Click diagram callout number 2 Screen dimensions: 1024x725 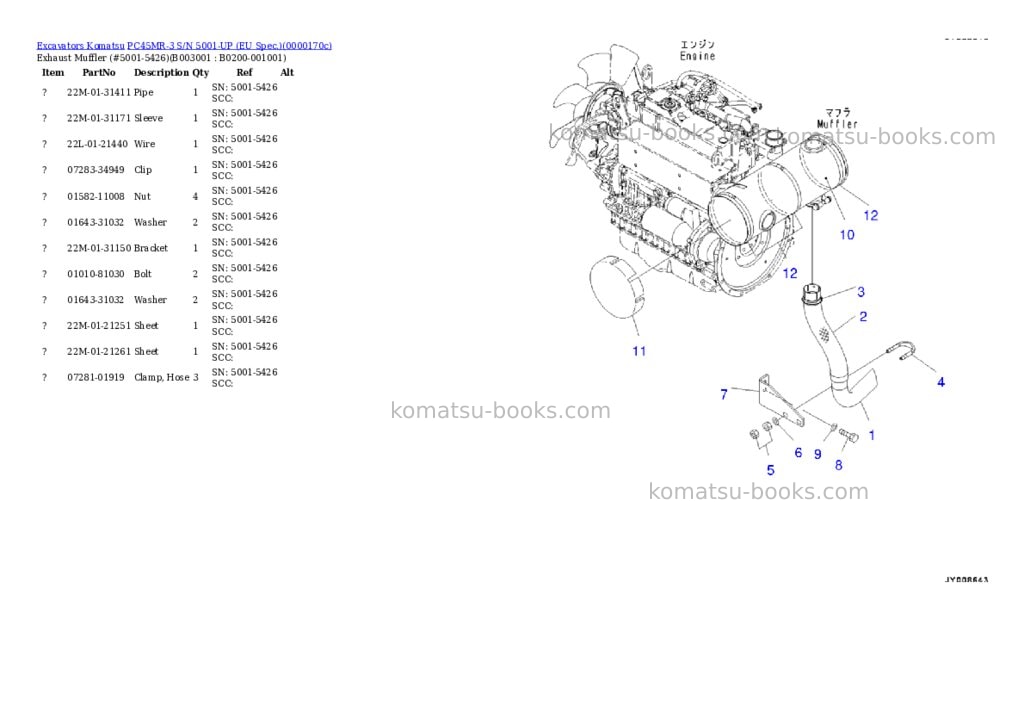tap(863, 317)
